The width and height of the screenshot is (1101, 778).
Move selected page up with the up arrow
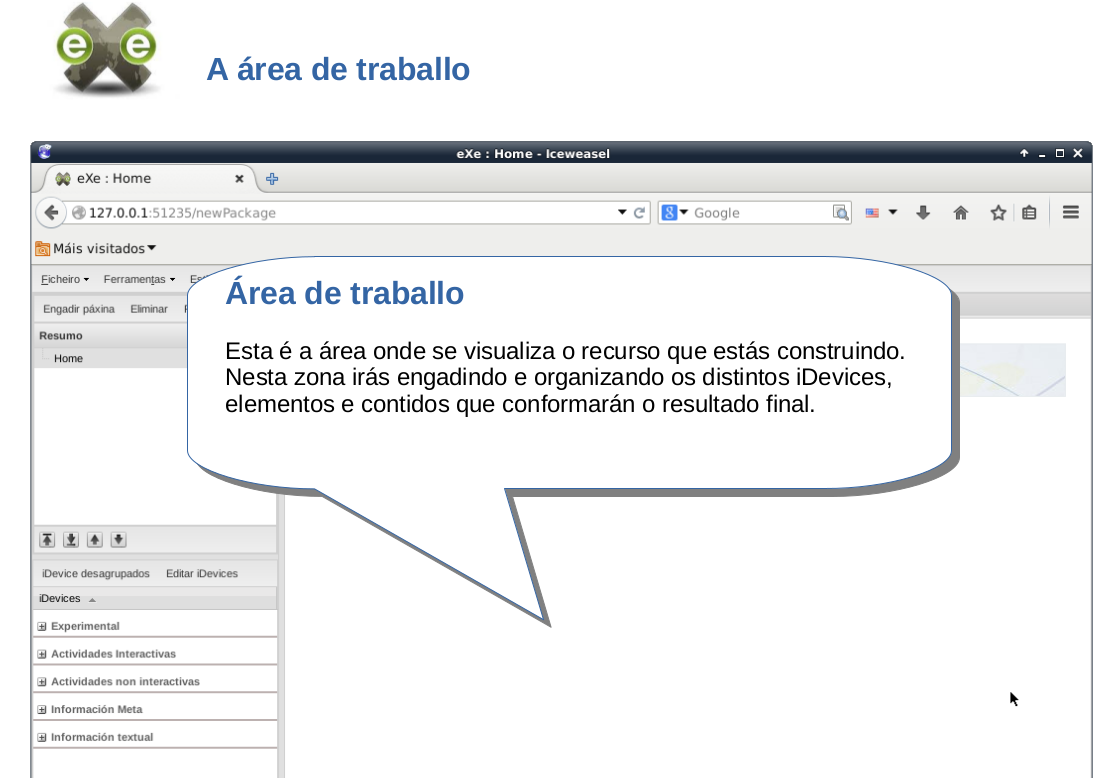point(95,540)
